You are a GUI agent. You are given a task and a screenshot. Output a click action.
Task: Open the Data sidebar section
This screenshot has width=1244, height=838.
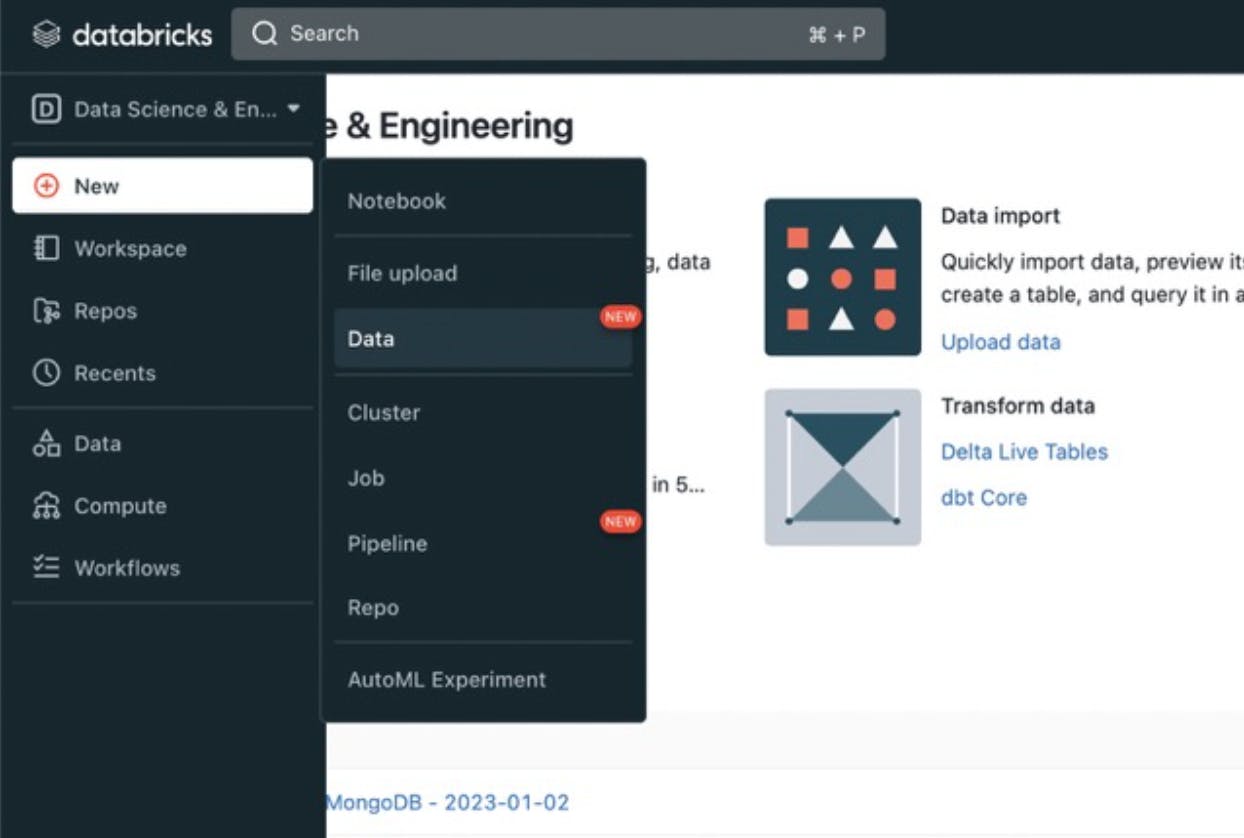(48, 443)
